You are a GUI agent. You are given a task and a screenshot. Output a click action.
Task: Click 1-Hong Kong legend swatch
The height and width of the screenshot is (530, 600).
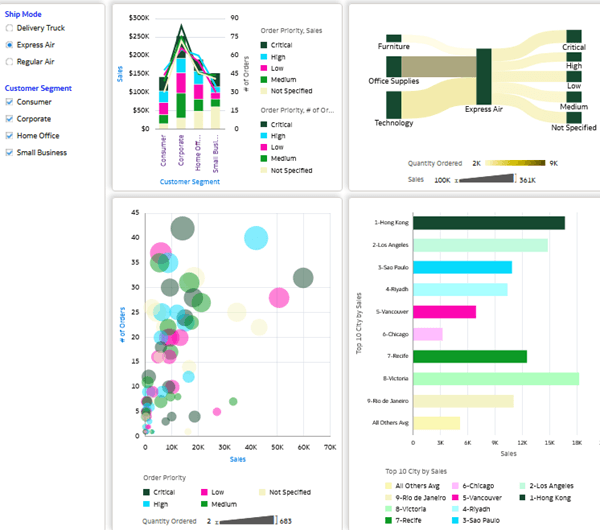tap(522, 497)
